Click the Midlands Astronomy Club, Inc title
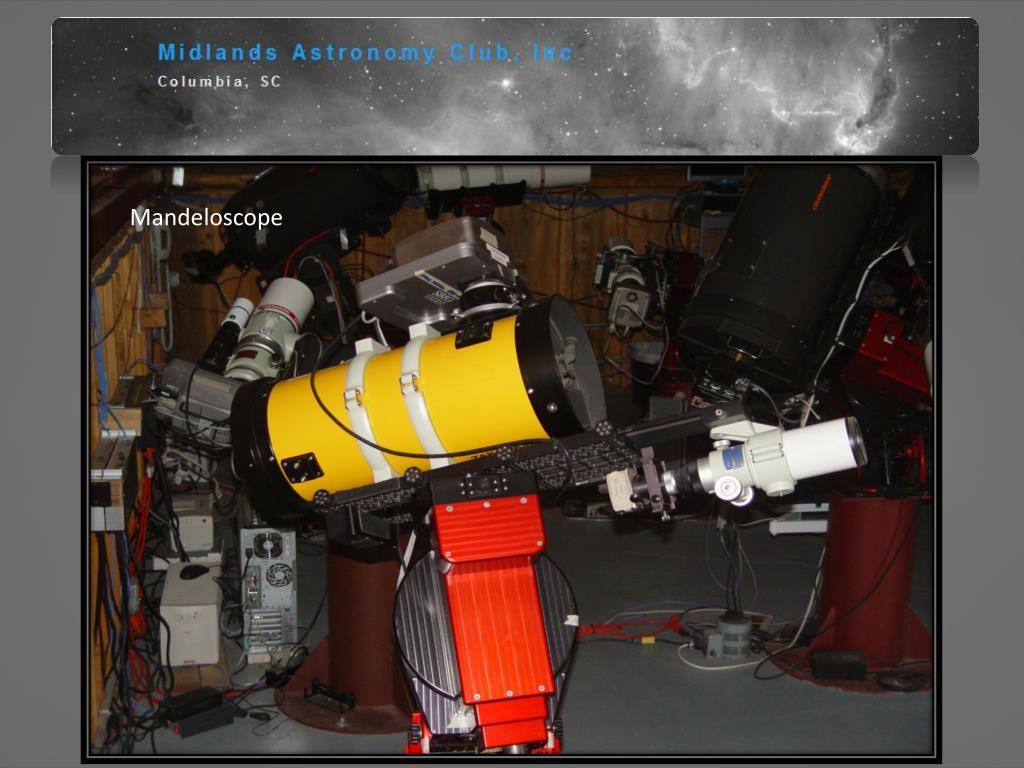This screenshot has height=768, width=1024. 365,52
